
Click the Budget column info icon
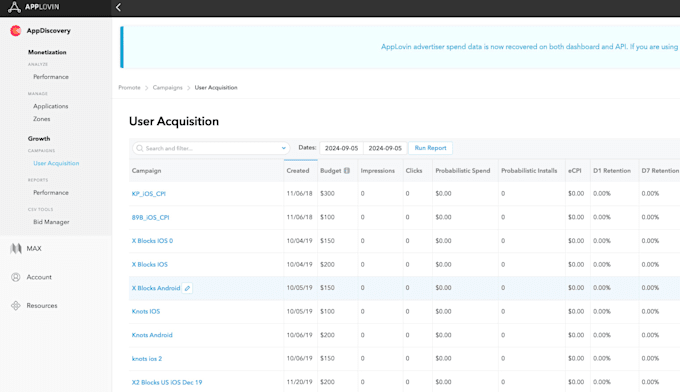[x=347, y=171]
